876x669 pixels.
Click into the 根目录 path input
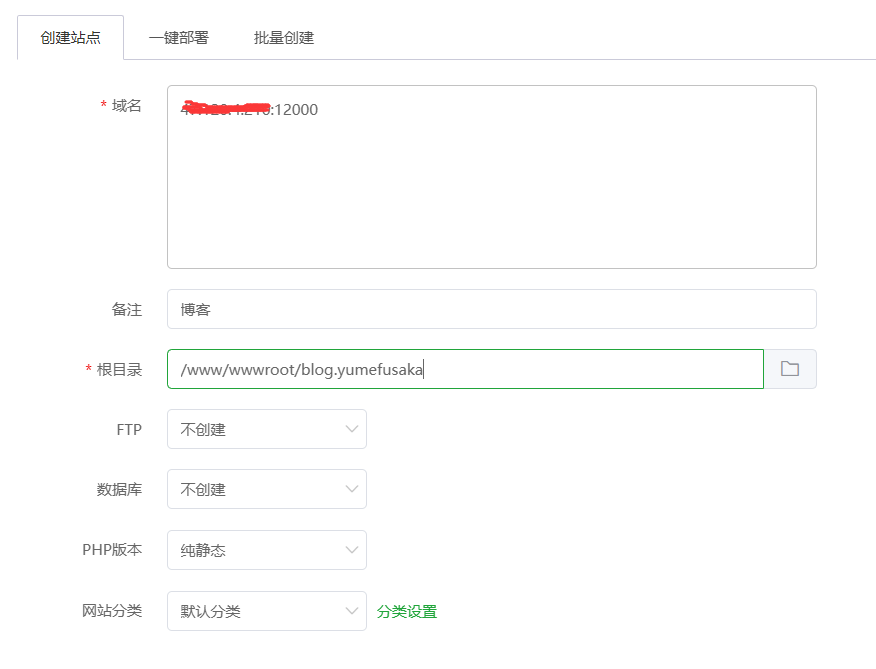point(465,369)
